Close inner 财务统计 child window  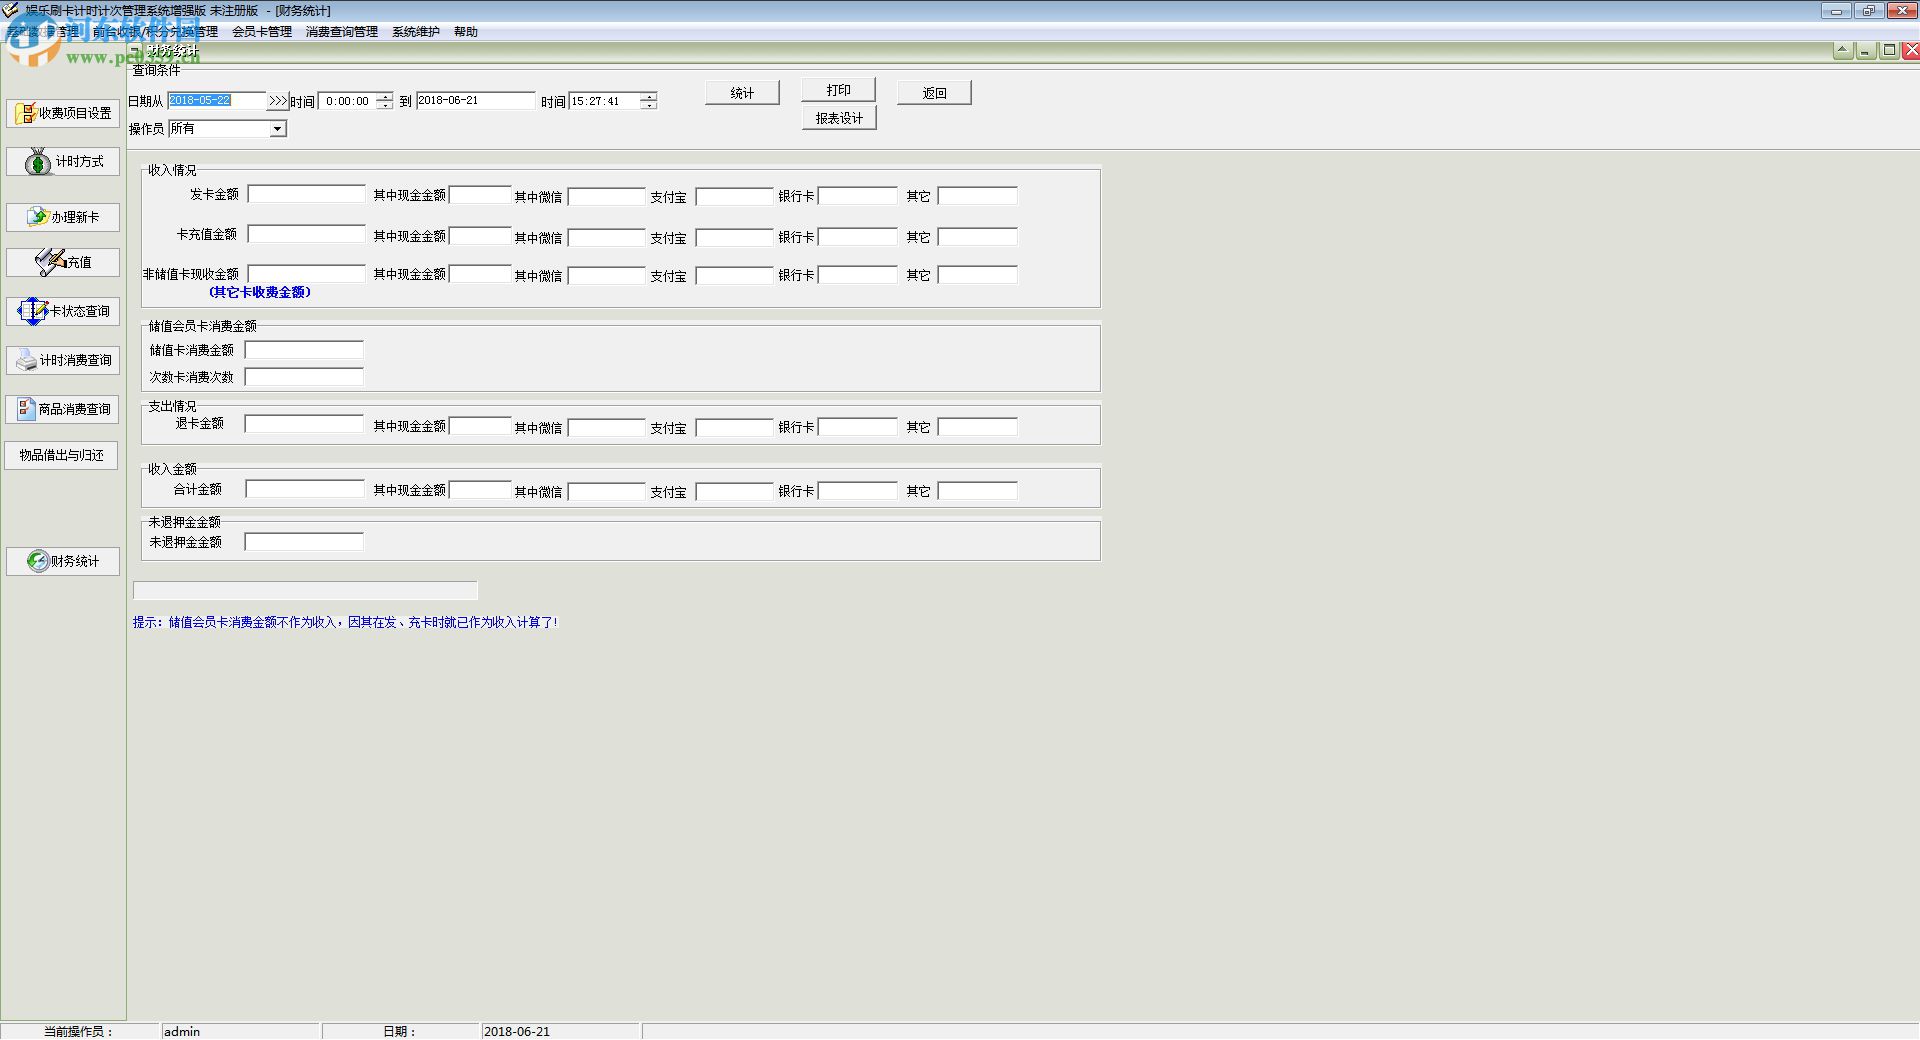(1911, 50)
